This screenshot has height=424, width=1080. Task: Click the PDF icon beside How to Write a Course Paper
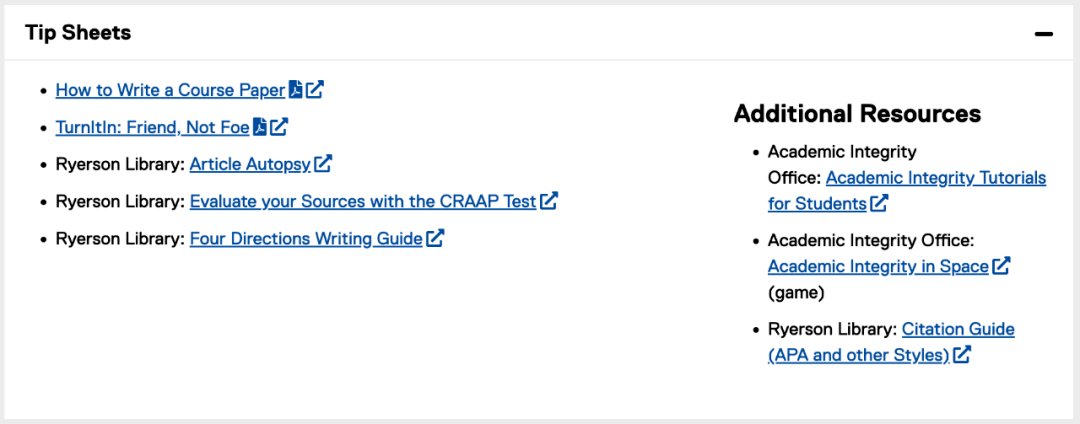click(295, 89)
